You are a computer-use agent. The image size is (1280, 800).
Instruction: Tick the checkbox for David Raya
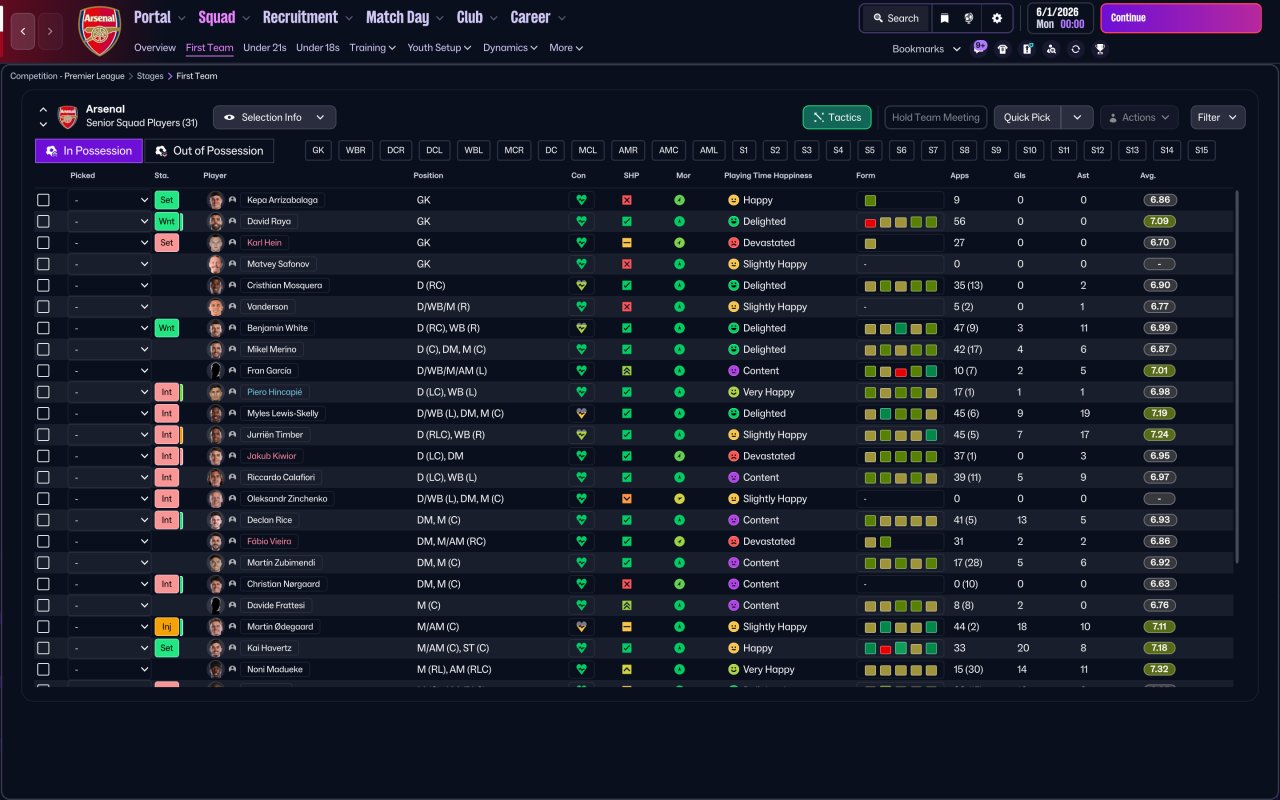43,221
